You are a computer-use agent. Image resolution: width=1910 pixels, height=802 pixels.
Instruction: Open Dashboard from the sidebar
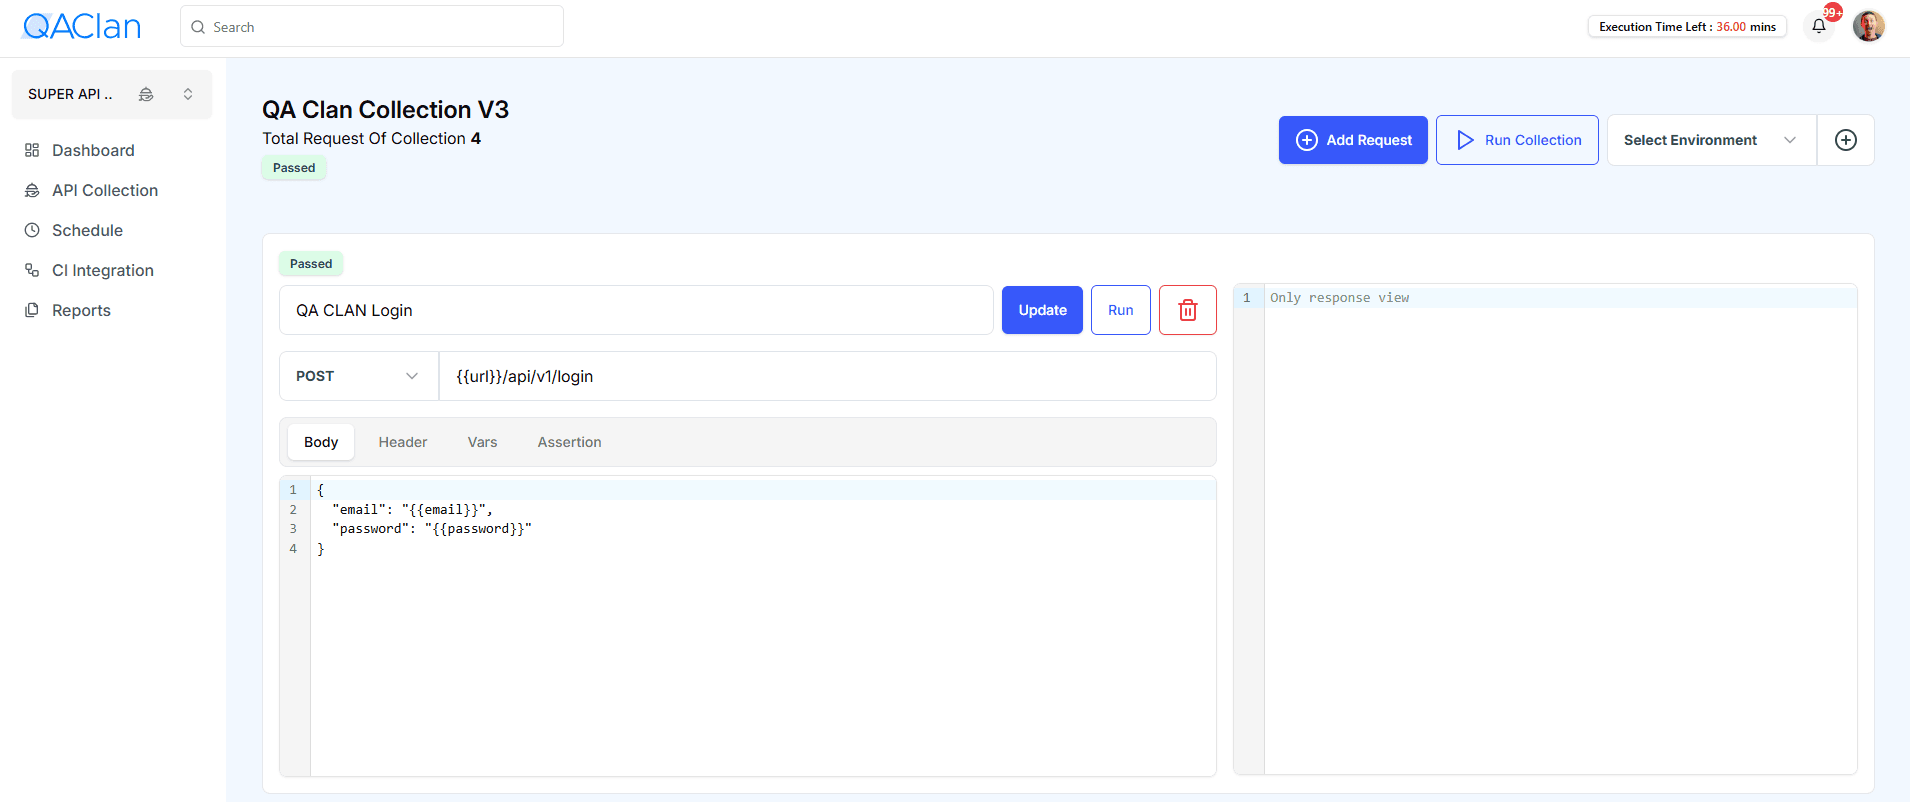(93, 150)
